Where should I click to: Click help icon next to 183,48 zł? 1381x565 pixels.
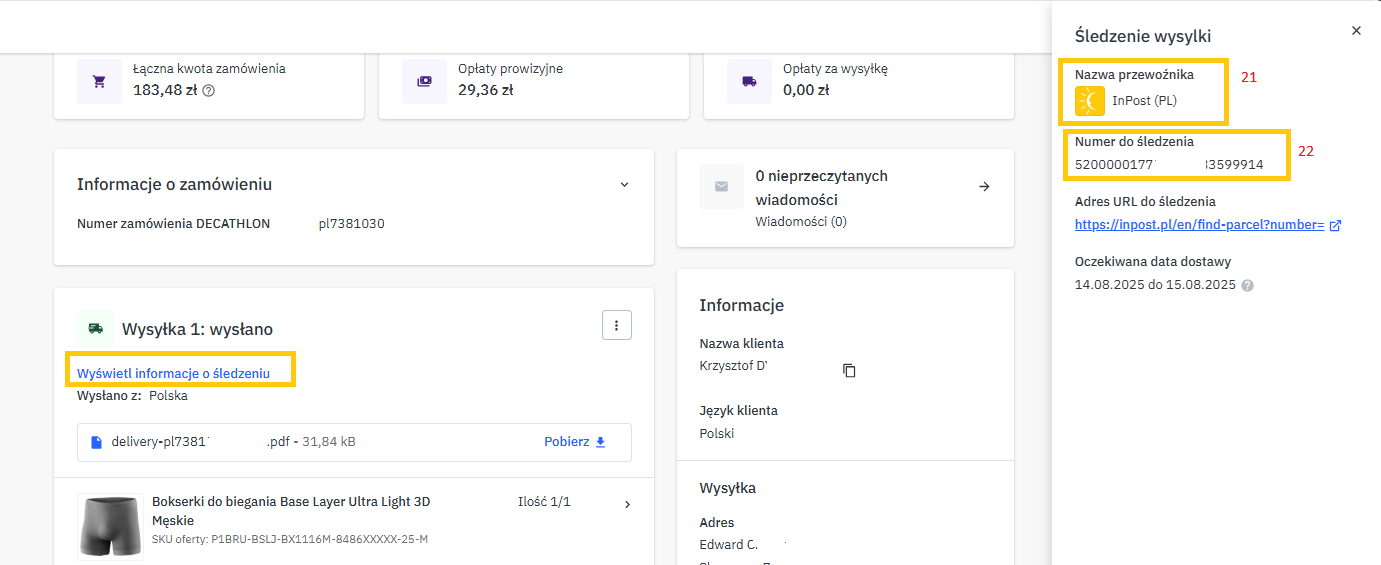tap(209, 90)
